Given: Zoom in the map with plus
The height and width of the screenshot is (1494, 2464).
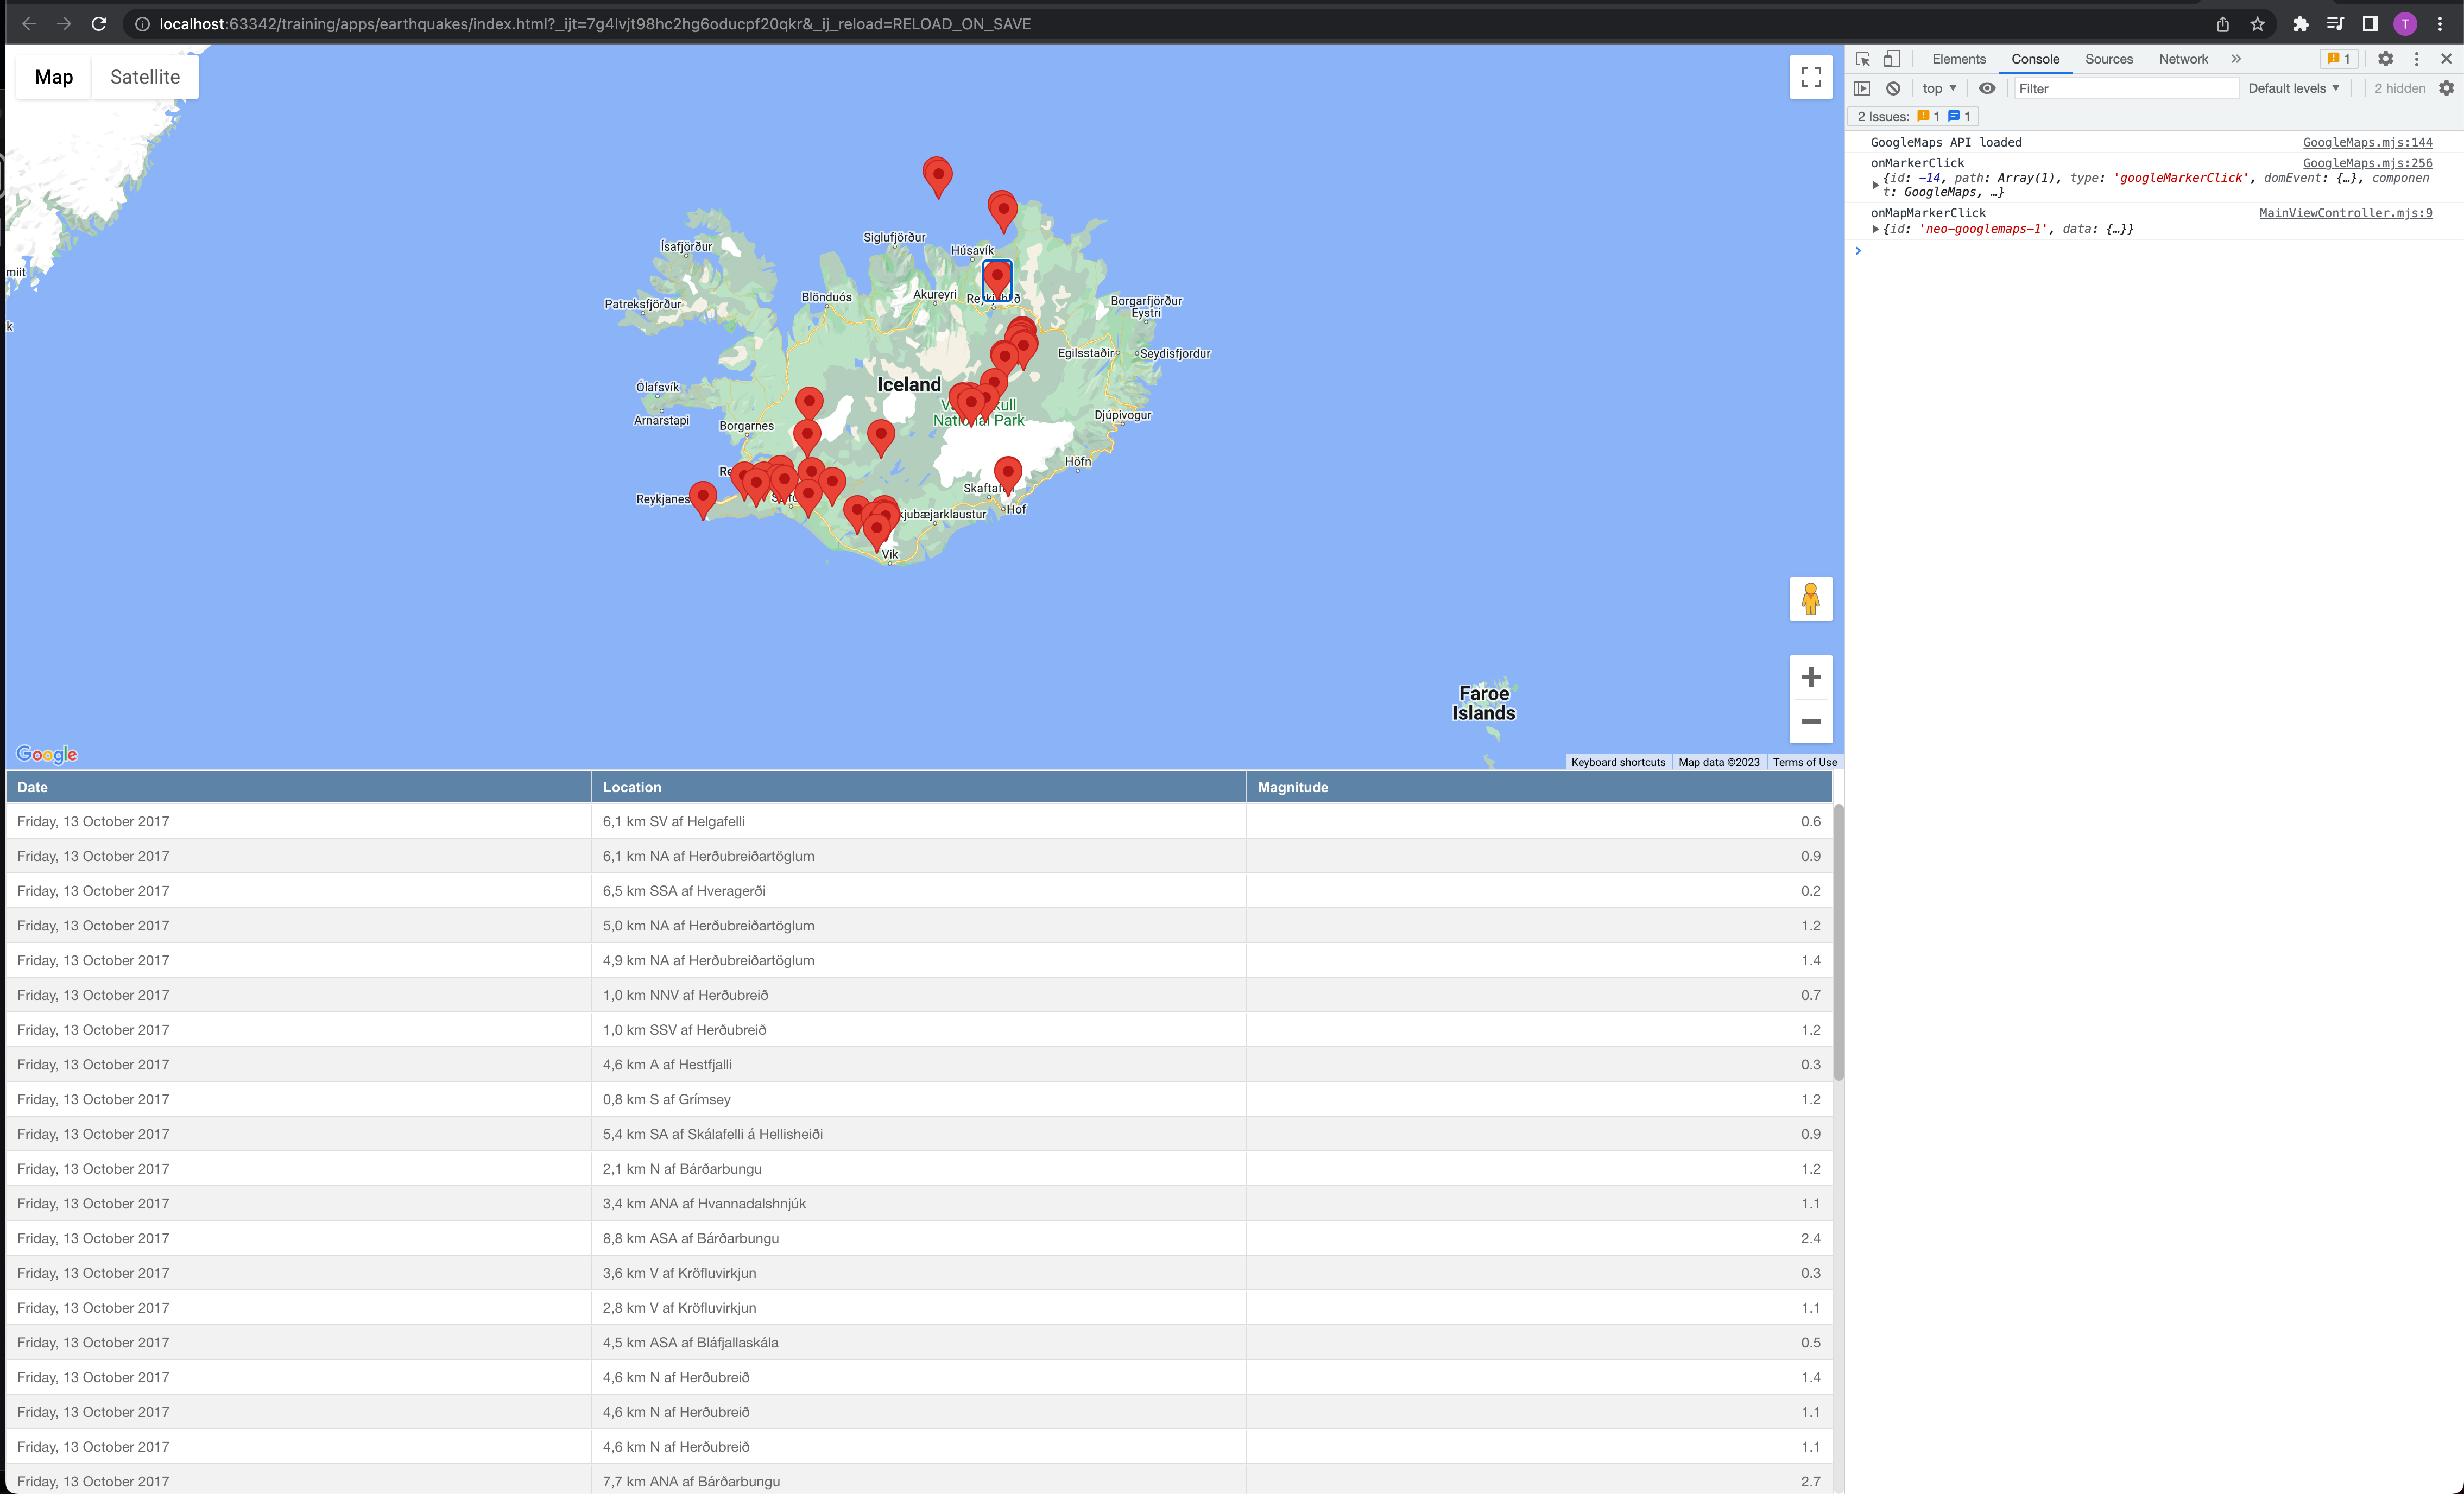Looking at the screenshot, I should click(1810, 677).
